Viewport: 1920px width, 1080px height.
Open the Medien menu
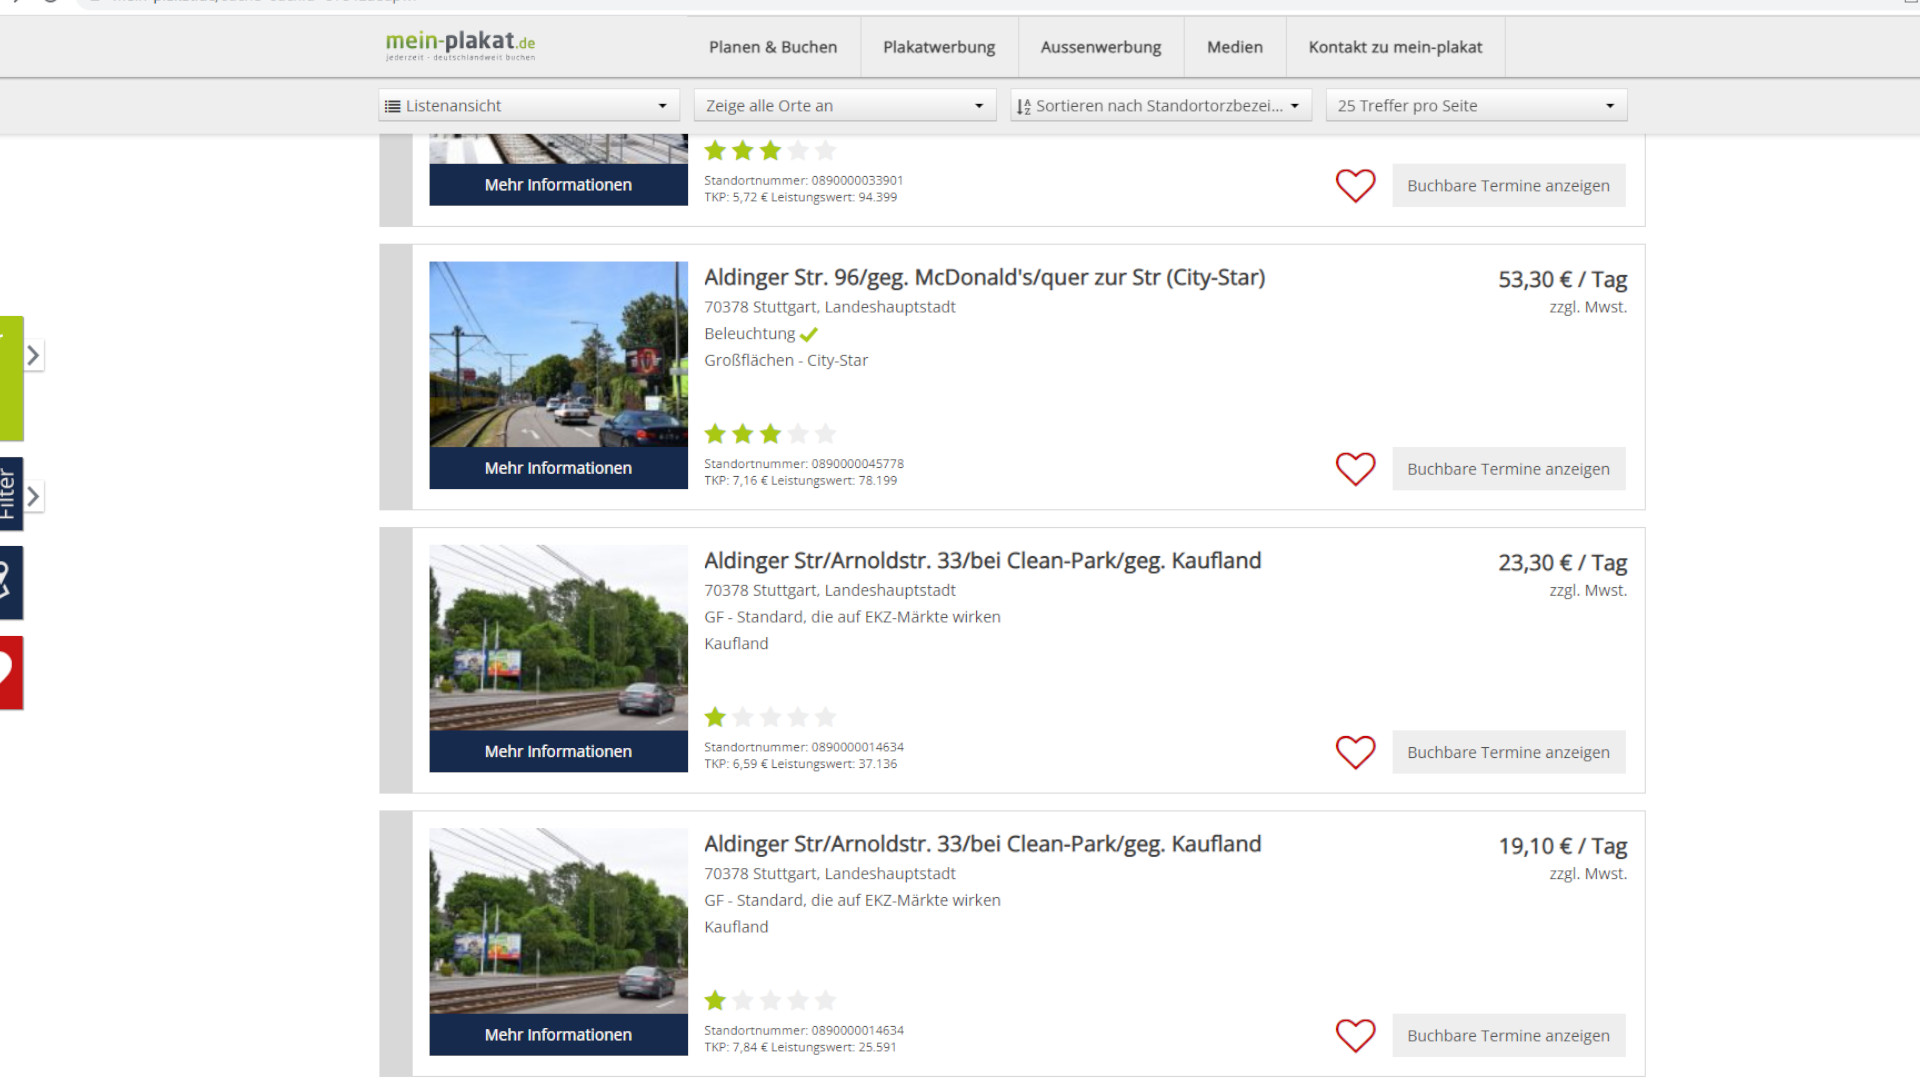[1235, 47]
